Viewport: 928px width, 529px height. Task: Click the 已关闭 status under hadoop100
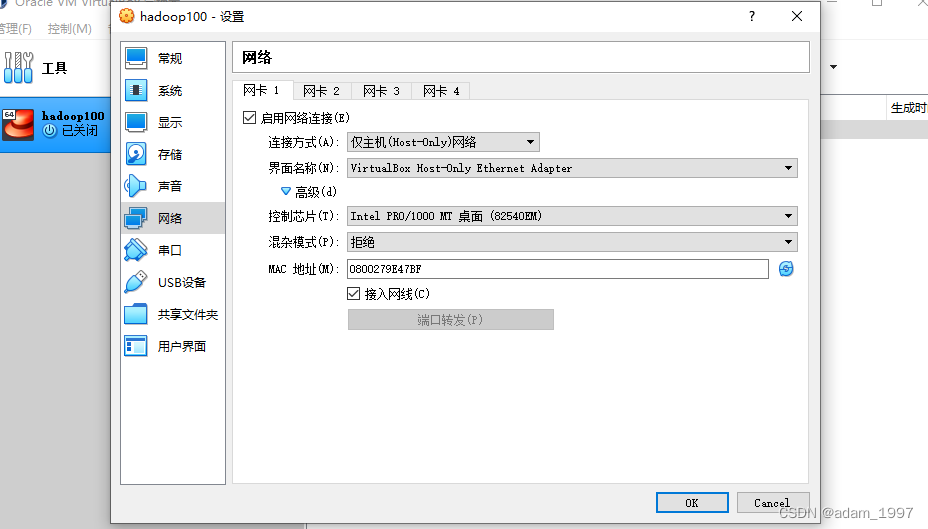point(80,130)
